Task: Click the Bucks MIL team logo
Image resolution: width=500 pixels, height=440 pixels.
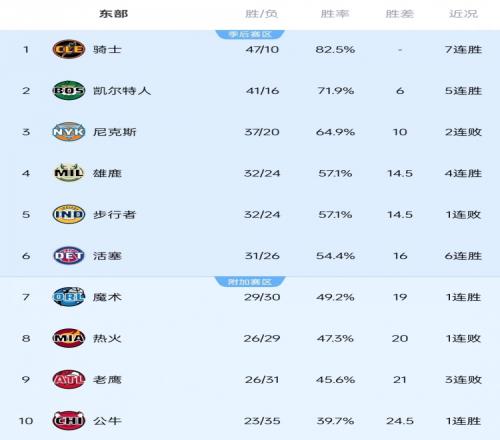Action: 69,173
